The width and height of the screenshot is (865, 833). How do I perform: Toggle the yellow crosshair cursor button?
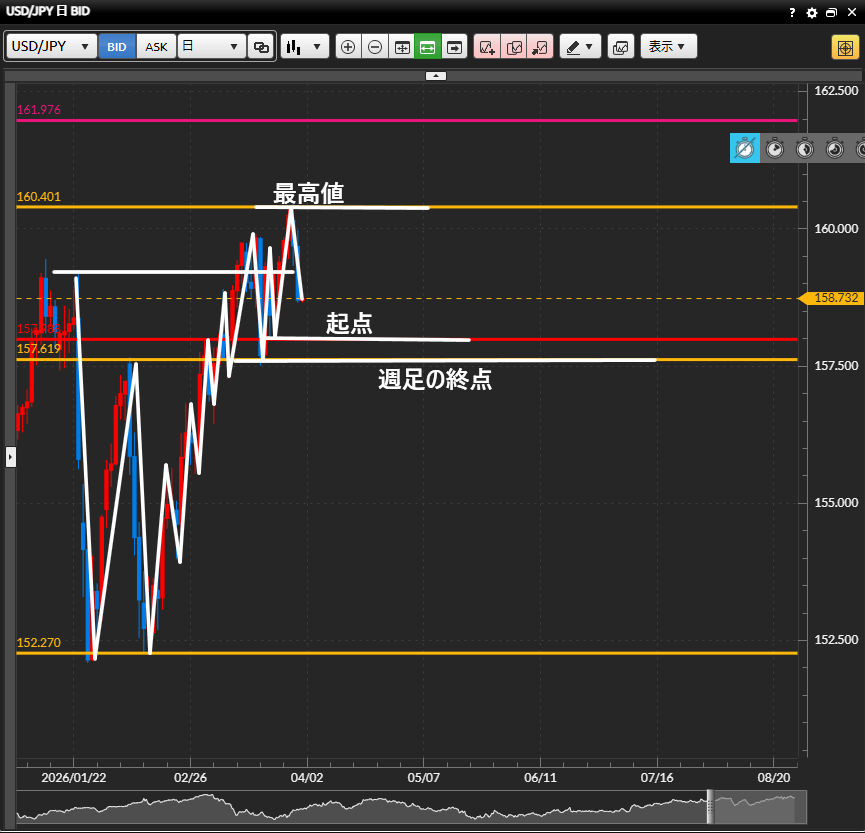[x=843, y=47]
